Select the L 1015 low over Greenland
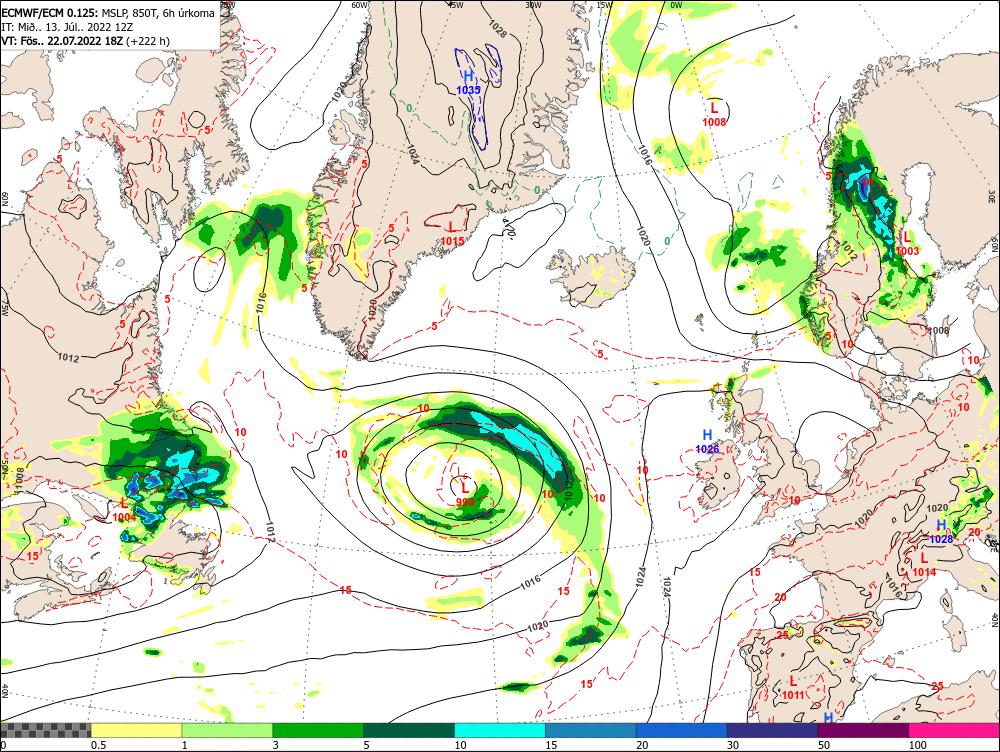Viewport: 1000px width, 752px height. (452, 233)
